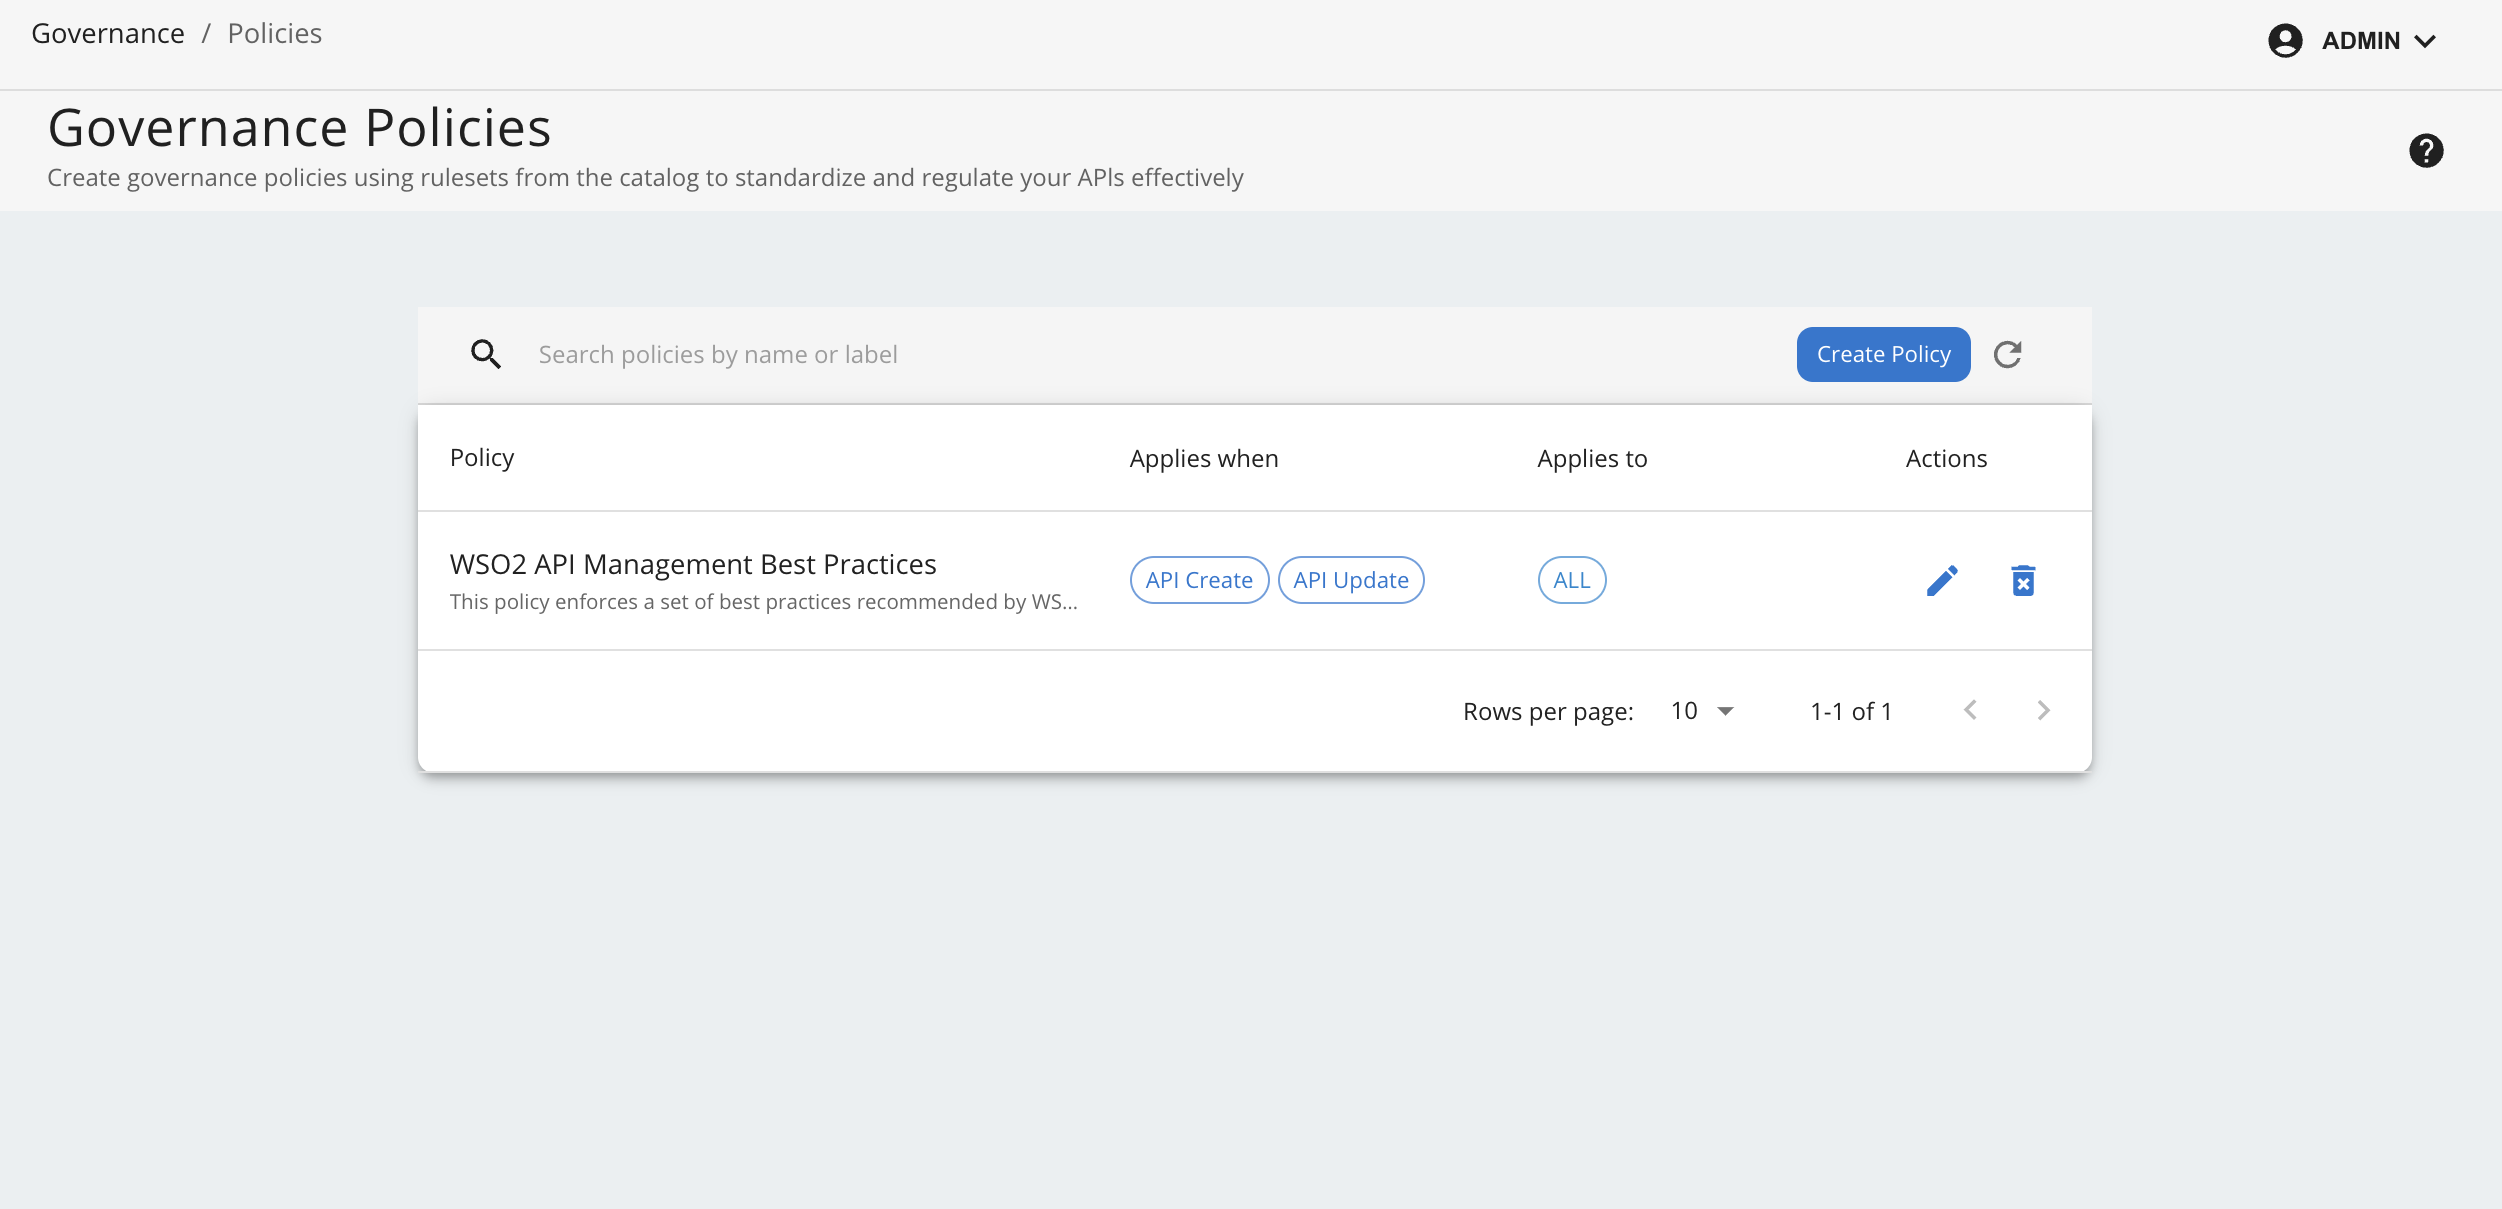Click the API Update chip
This screenshot has height=1209, width=2502.
(1350, 581)
